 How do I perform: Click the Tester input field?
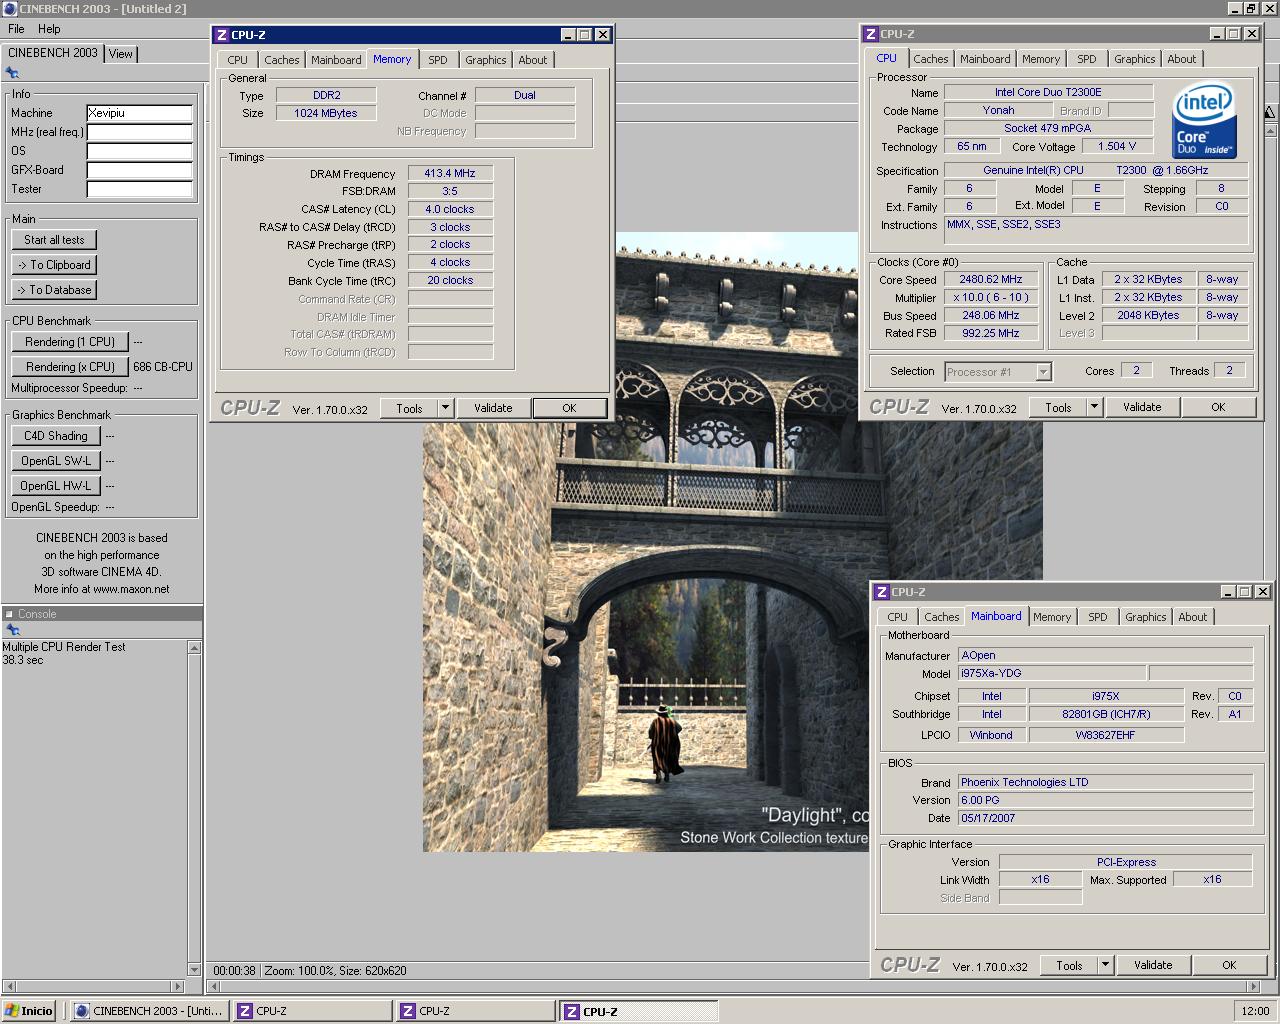tap(139, 189)
